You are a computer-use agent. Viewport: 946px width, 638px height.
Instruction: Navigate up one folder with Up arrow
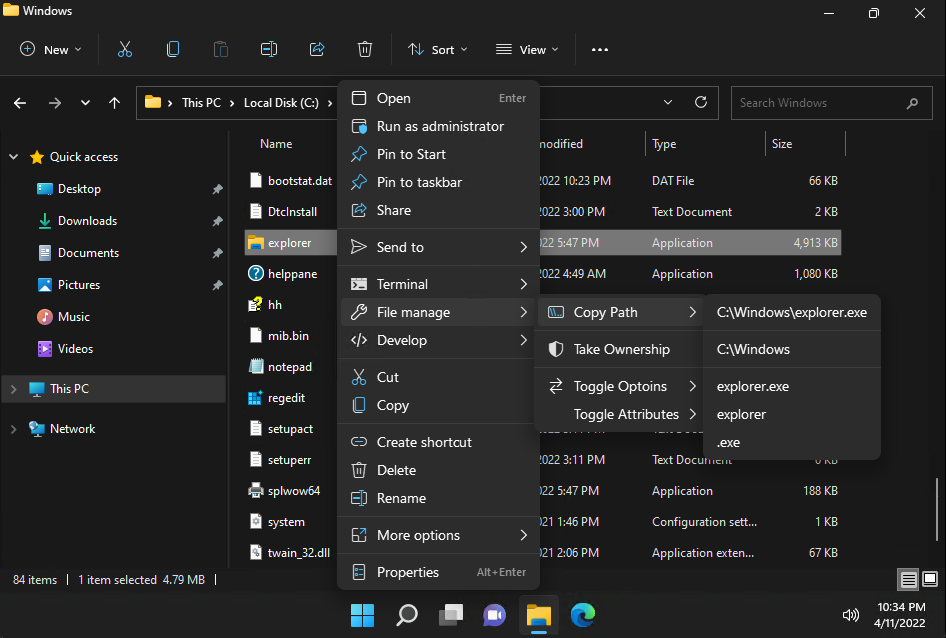click(114, 102)
